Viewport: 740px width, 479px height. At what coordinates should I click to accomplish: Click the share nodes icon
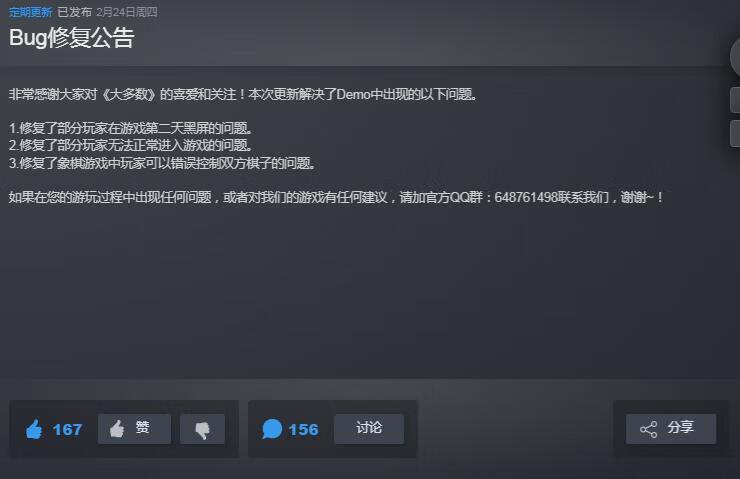(648, 429)
